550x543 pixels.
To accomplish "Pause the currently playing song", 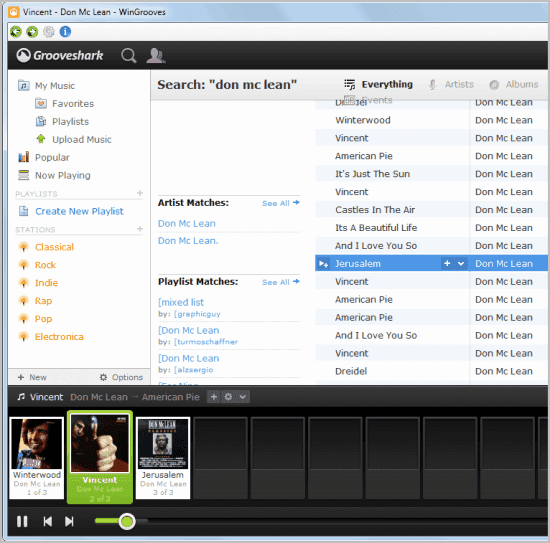I will click(22, 522).
